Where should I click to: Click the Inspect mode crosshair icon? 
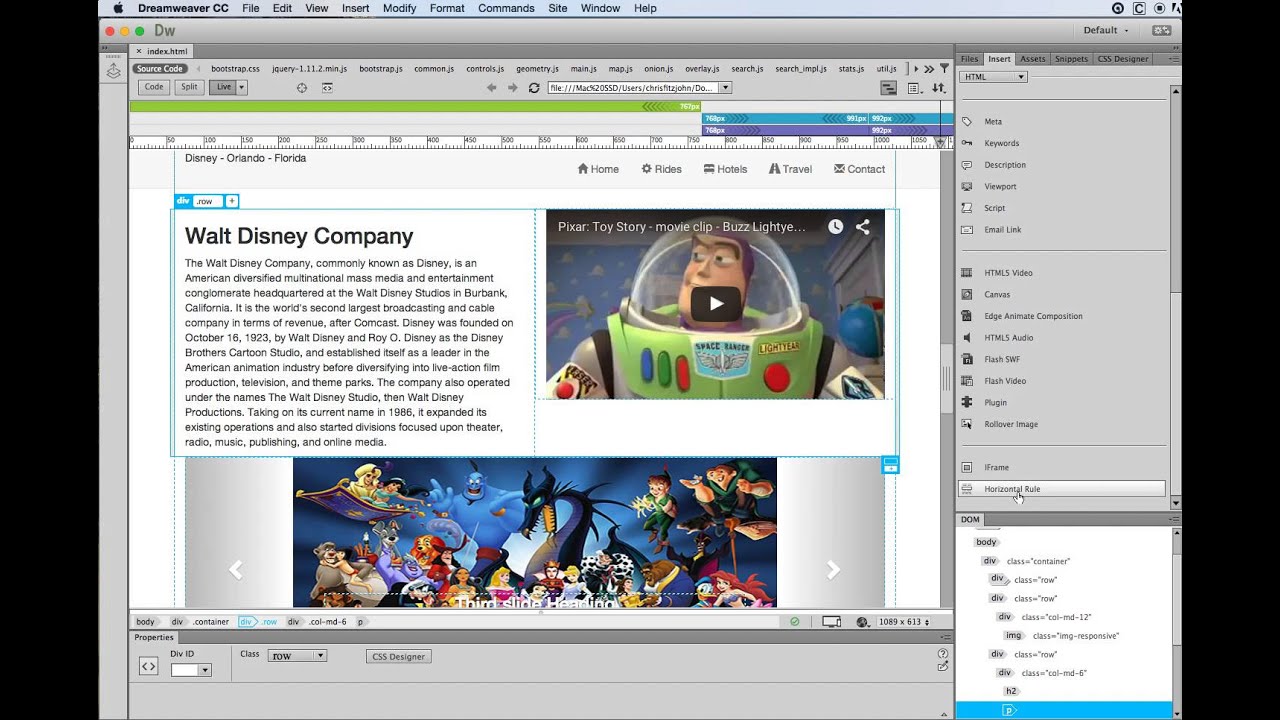click(x=302, y=88)
